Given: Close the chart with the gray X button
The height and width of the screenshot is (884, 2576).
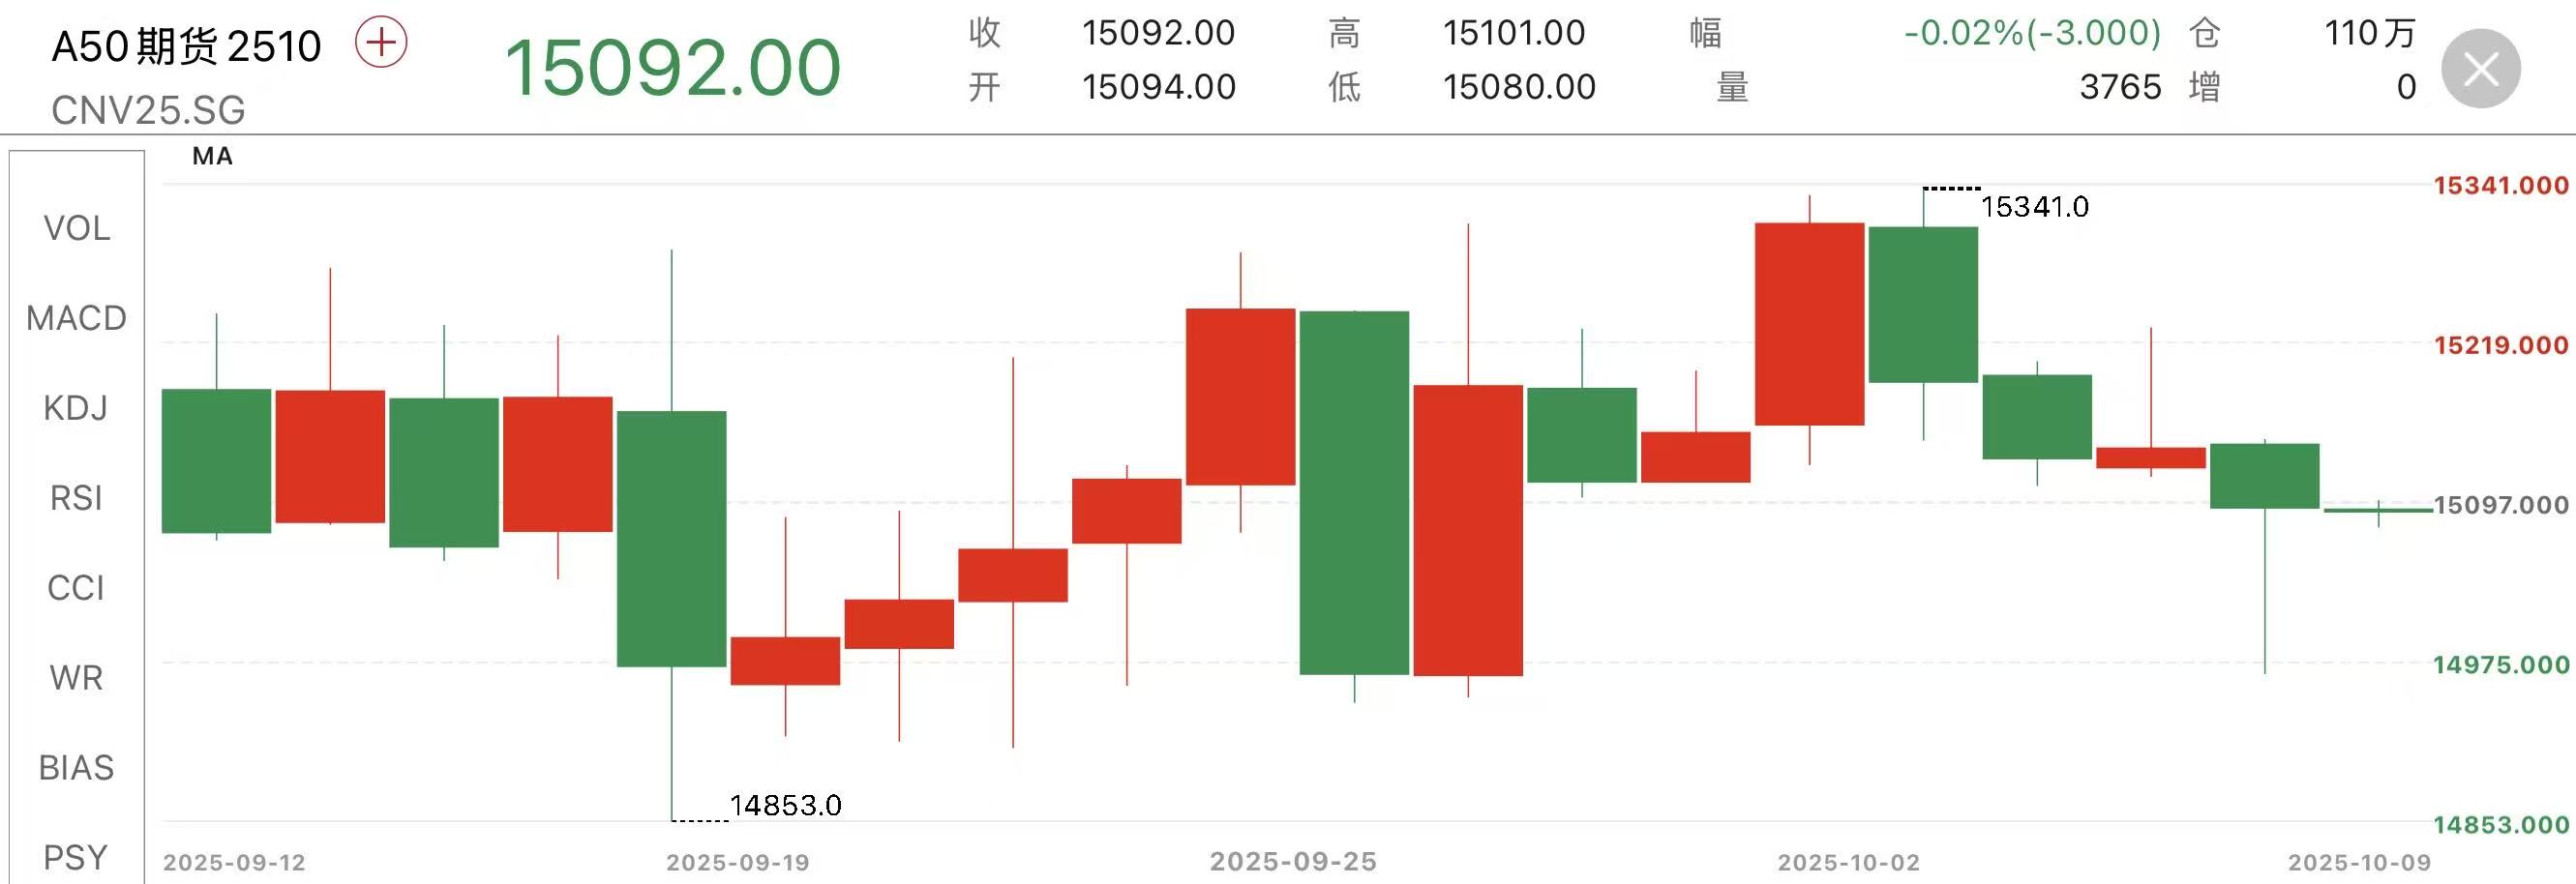Looking at the screenshot, I should coord(2480,69).
